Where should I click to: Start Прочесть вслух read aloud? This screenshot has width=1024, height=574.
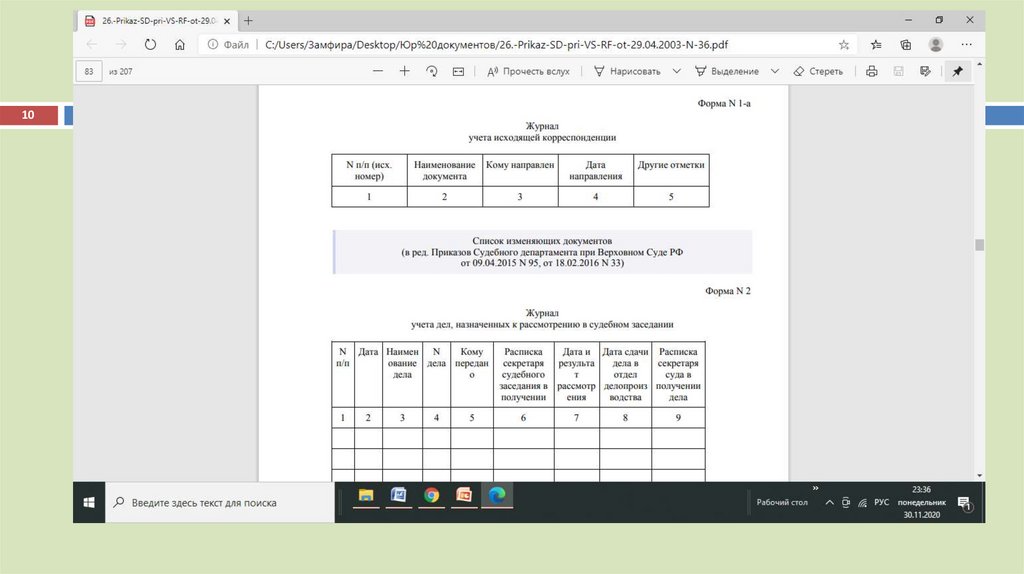(528, 71)
